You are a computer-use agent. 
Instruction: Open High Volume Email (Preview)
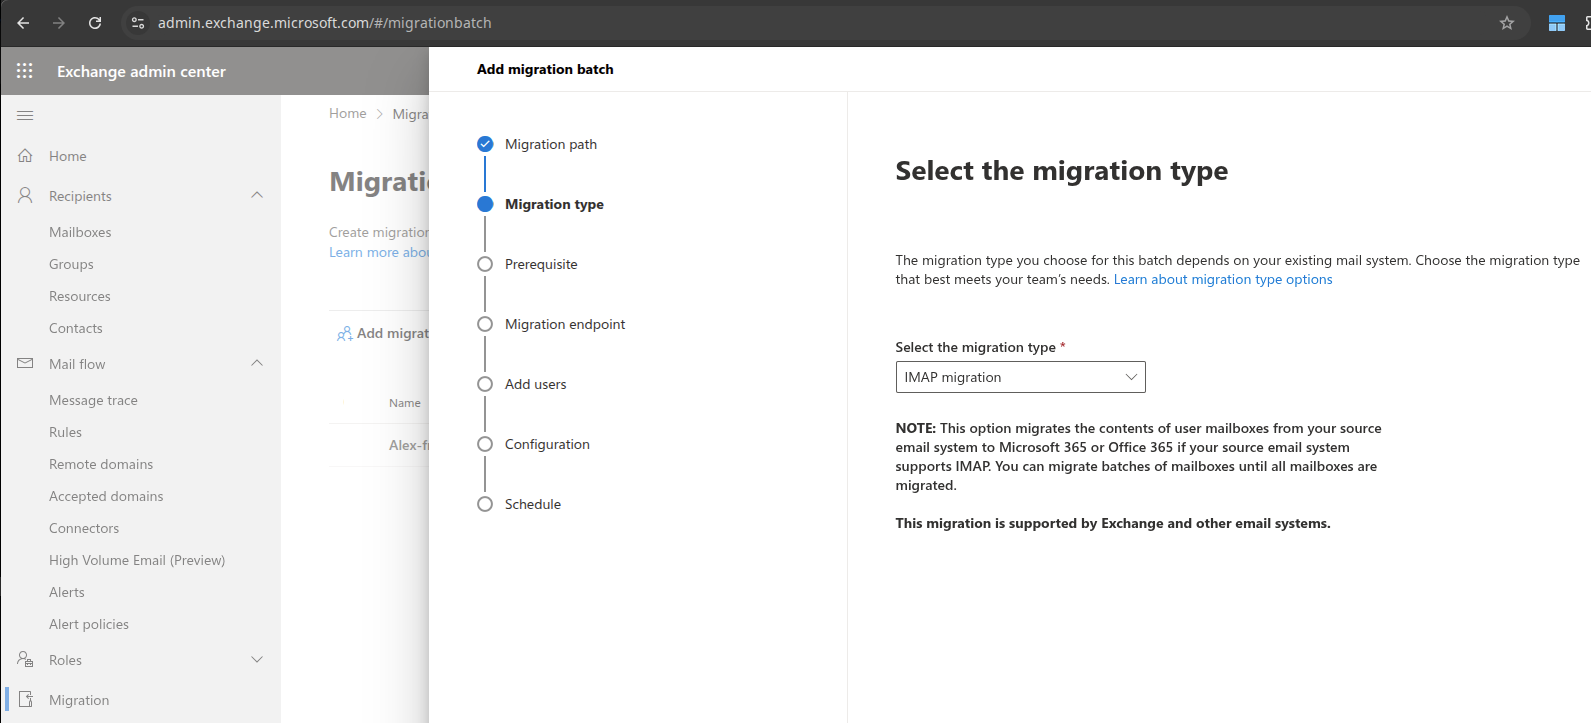[137, 560]
